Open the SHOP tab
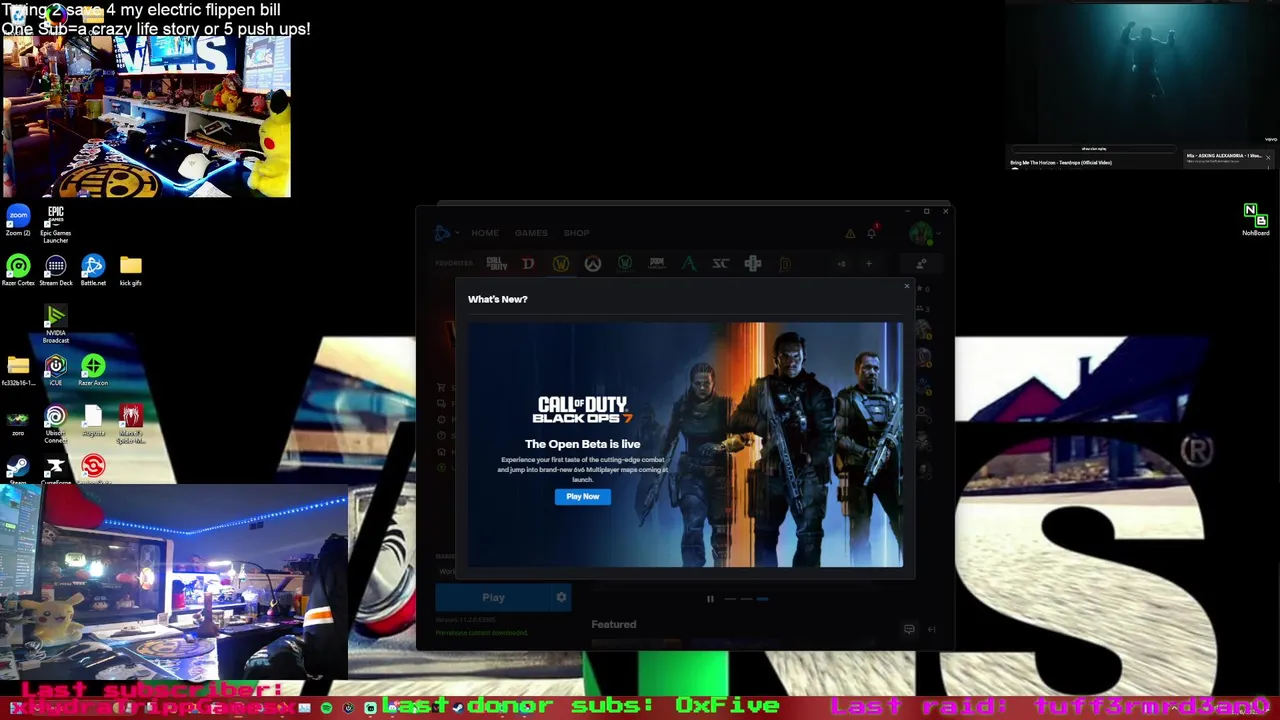The image size is (1280, 720). (x=576, y=233)
